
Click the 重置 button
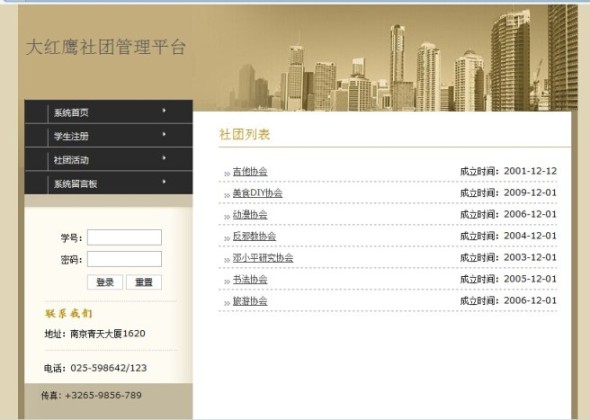pos(144,282)
